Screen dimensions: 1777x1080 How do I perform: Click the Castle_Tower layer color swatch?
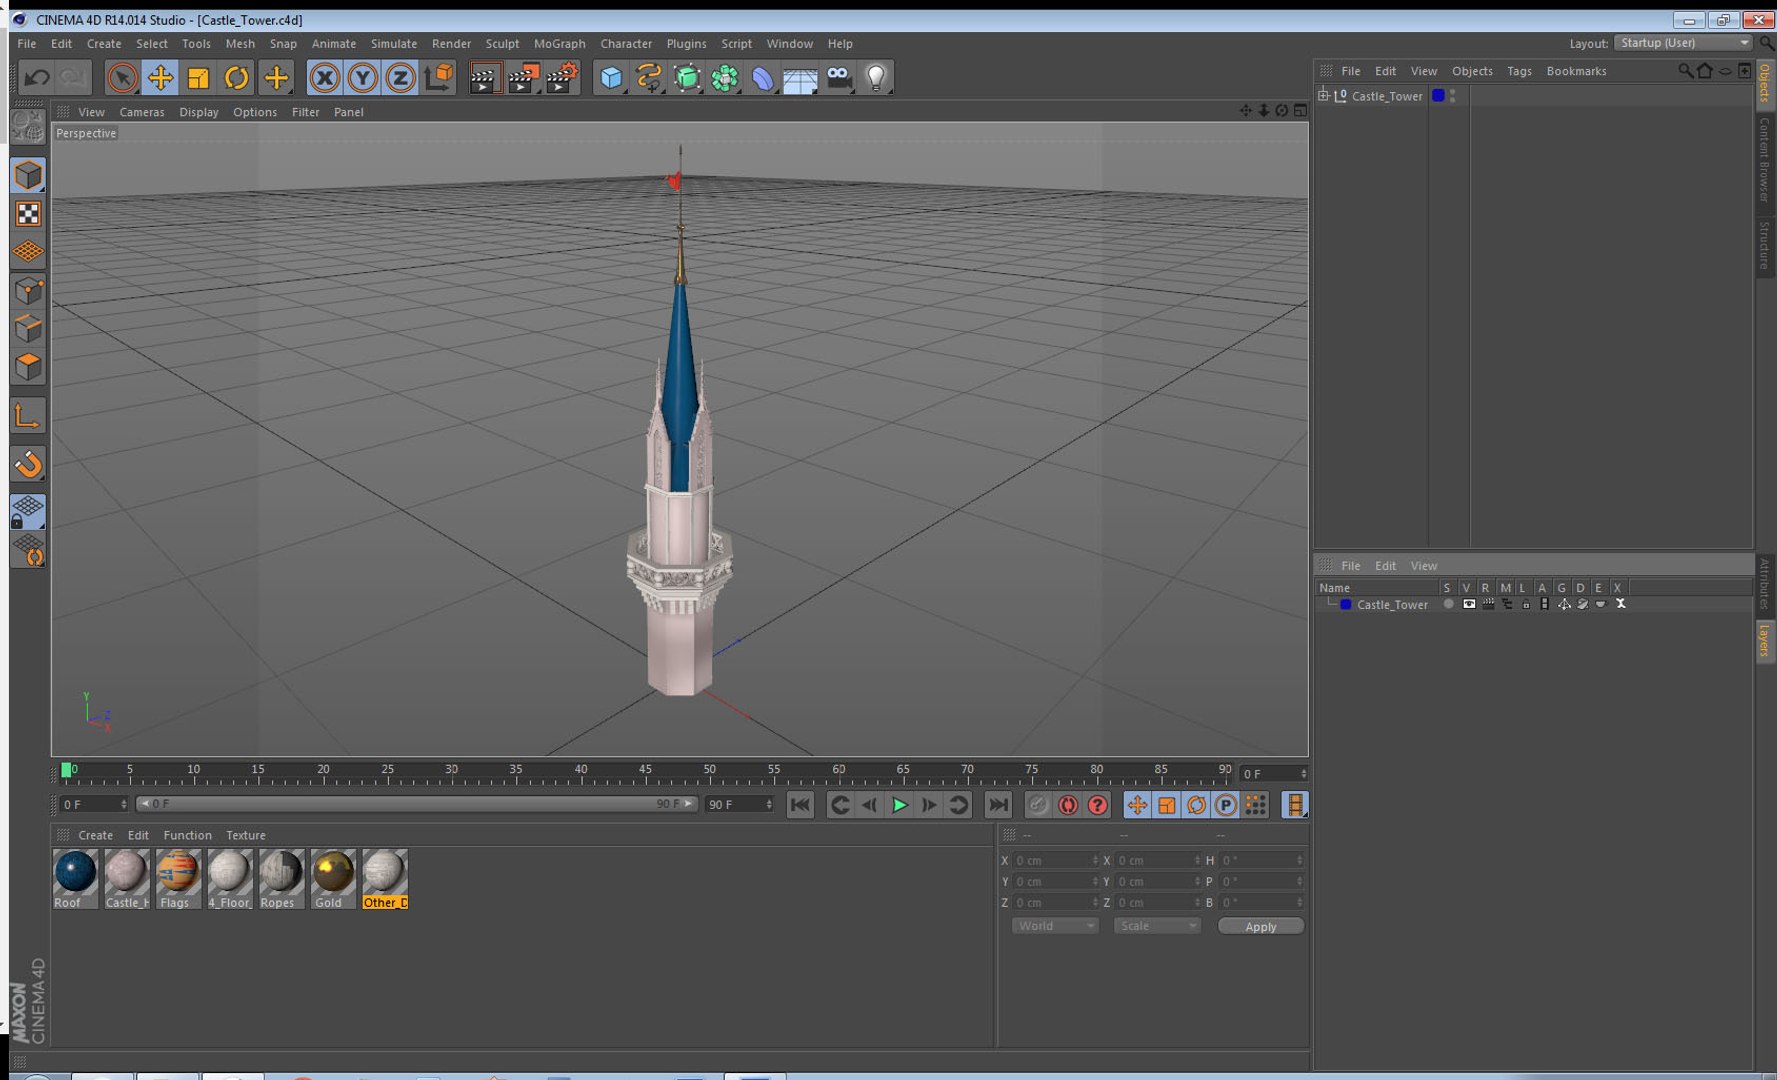(x=1346, y=604)
